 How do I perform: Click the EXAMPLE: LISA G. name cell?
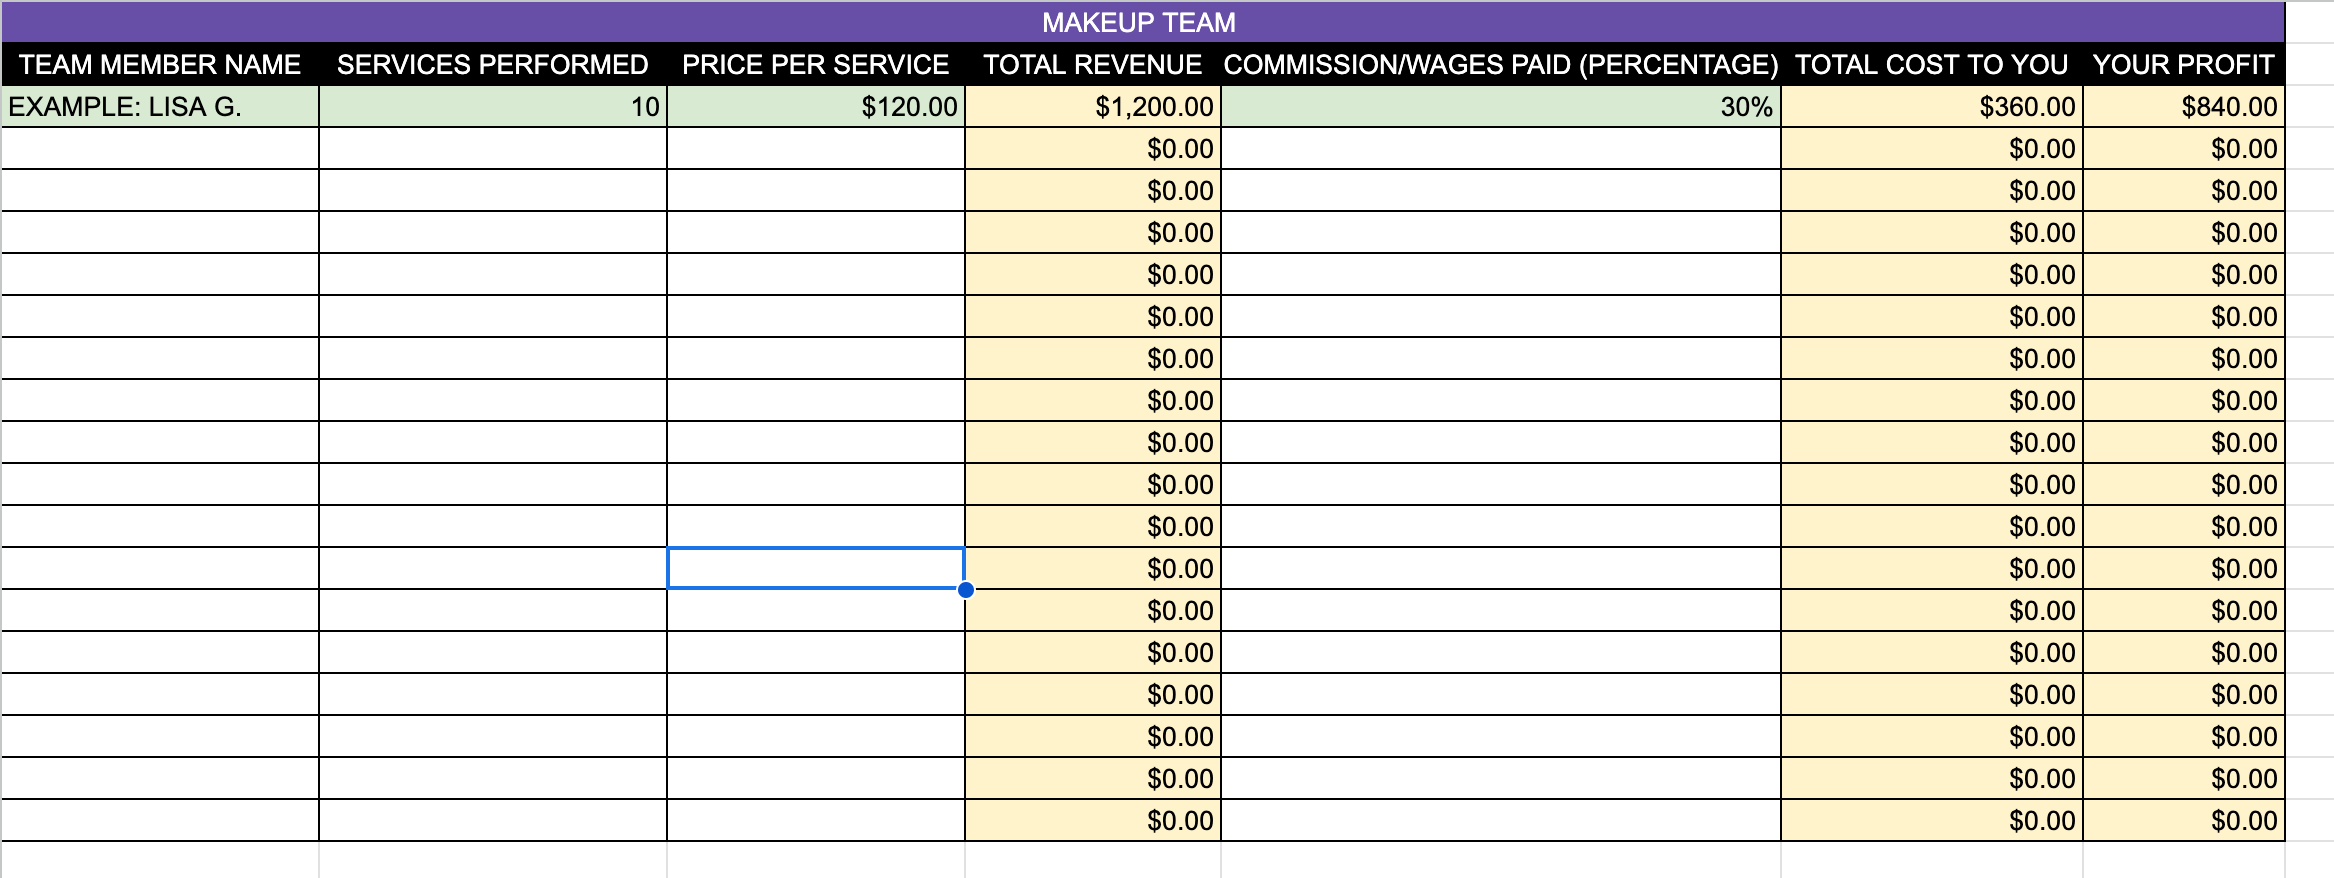[160, 107]
